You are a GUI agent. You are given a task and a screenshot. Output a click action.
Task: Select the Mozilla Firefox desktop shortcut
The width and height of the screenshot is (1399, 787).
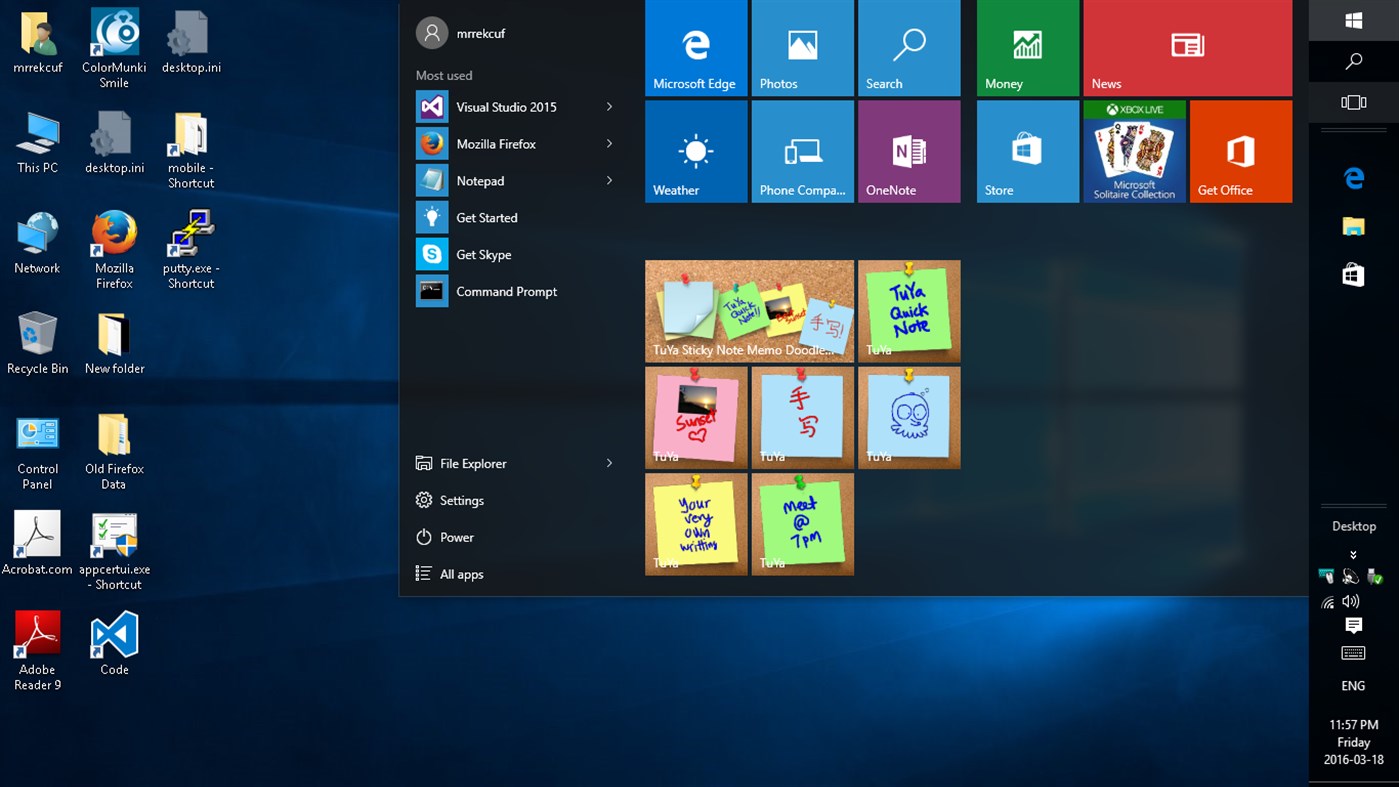(114, 250)
